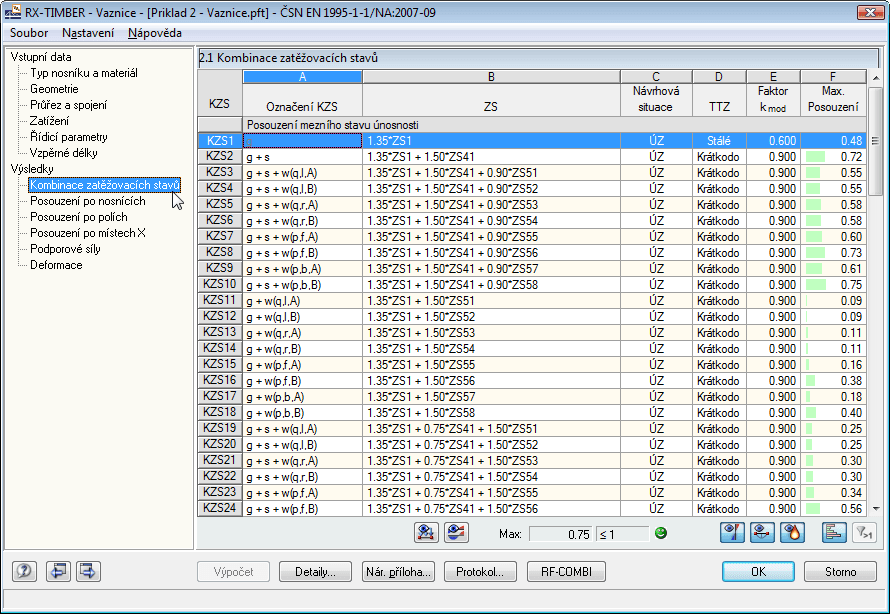
Task: Go to next window with right arrow icon
Action: pos(88,571)
